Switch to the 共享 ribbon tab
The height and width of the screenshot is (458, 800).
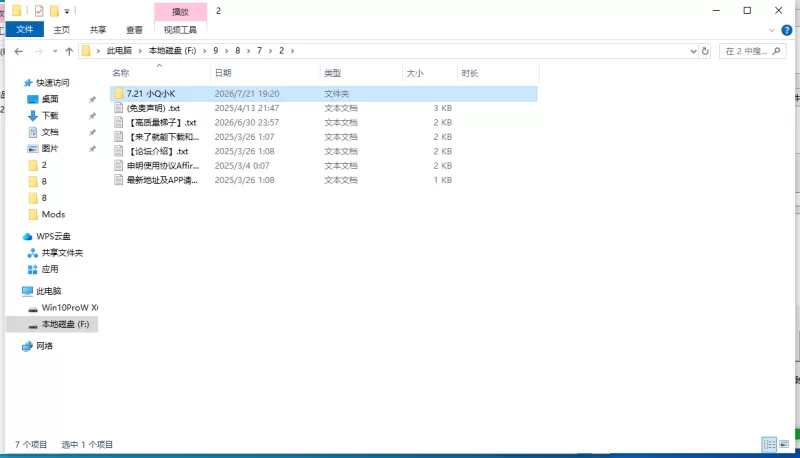coord(98,30)
